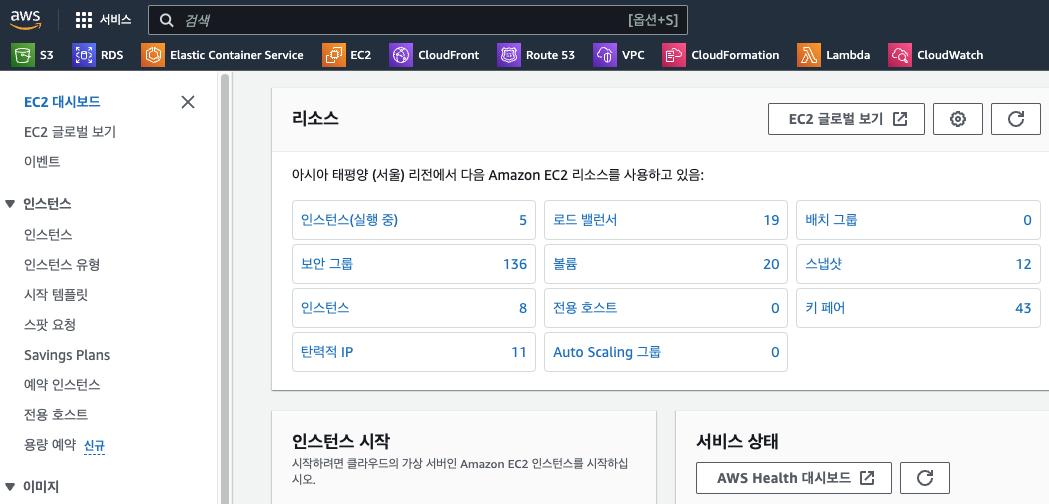Open the AWS Health 대시보드 button

pos(794,478)
